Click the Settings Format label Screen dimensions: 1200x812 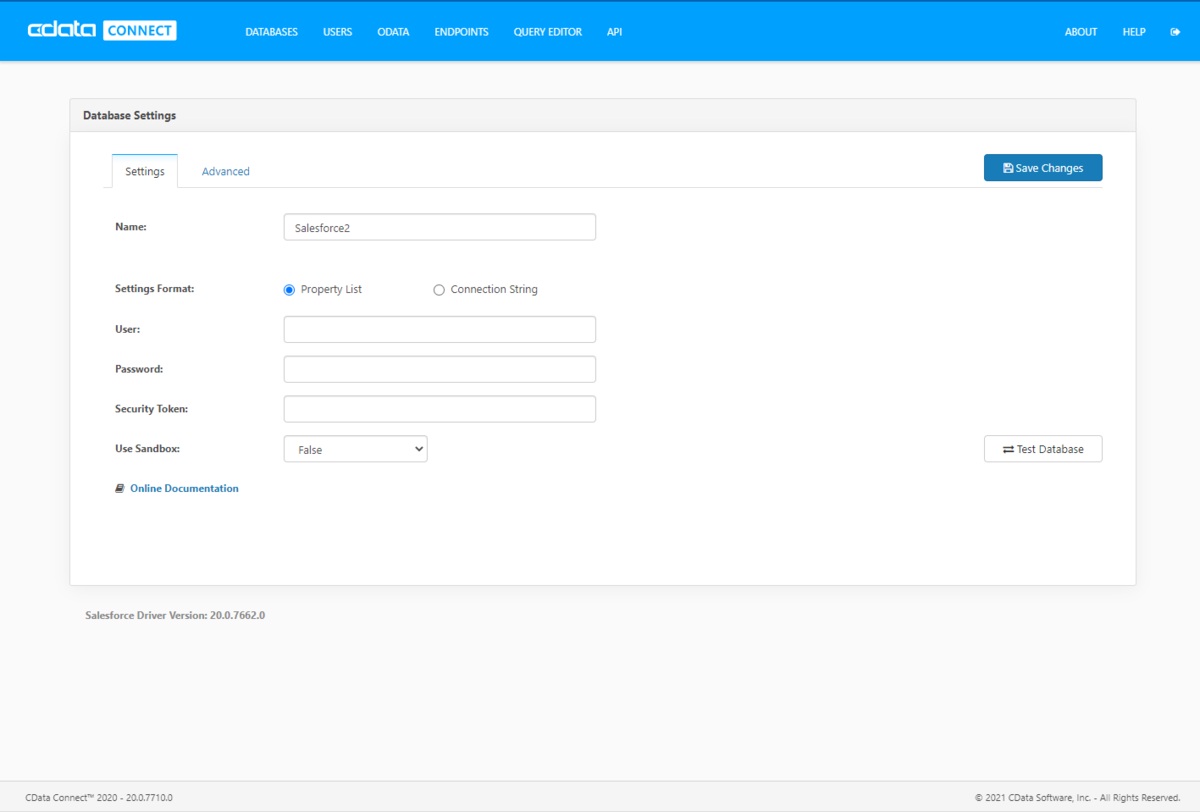click(x=155, y=289)
